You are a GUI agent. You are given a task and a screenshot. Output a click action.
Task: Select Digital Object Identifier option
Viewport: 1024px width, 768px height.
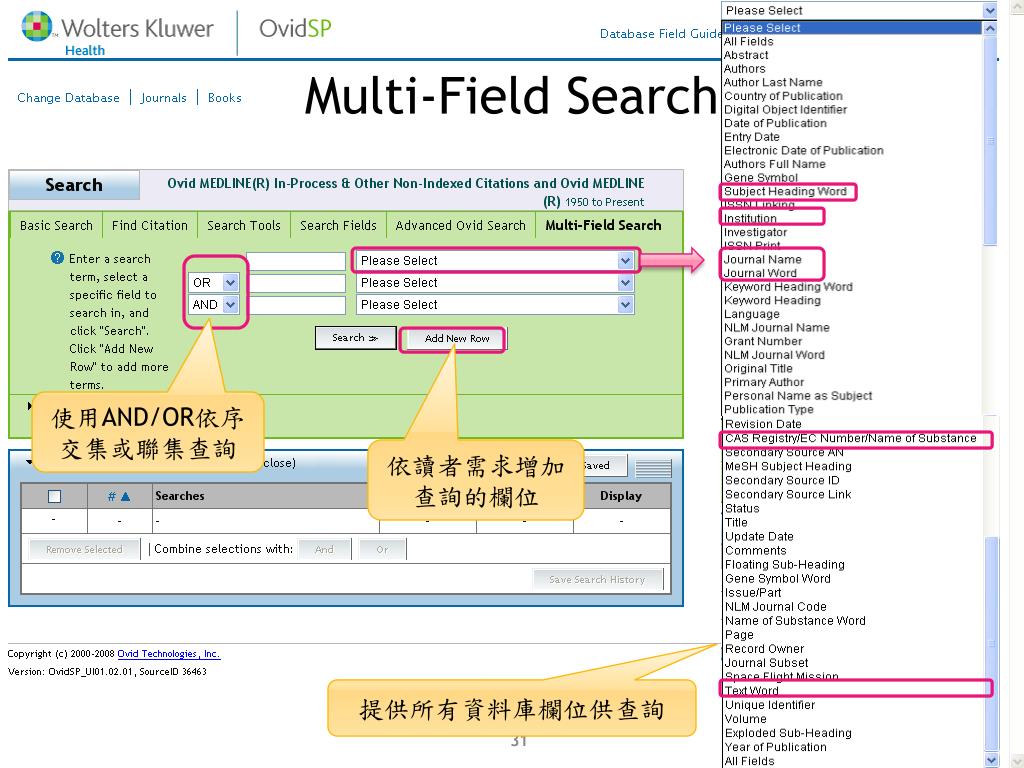(x=786, y=110)
